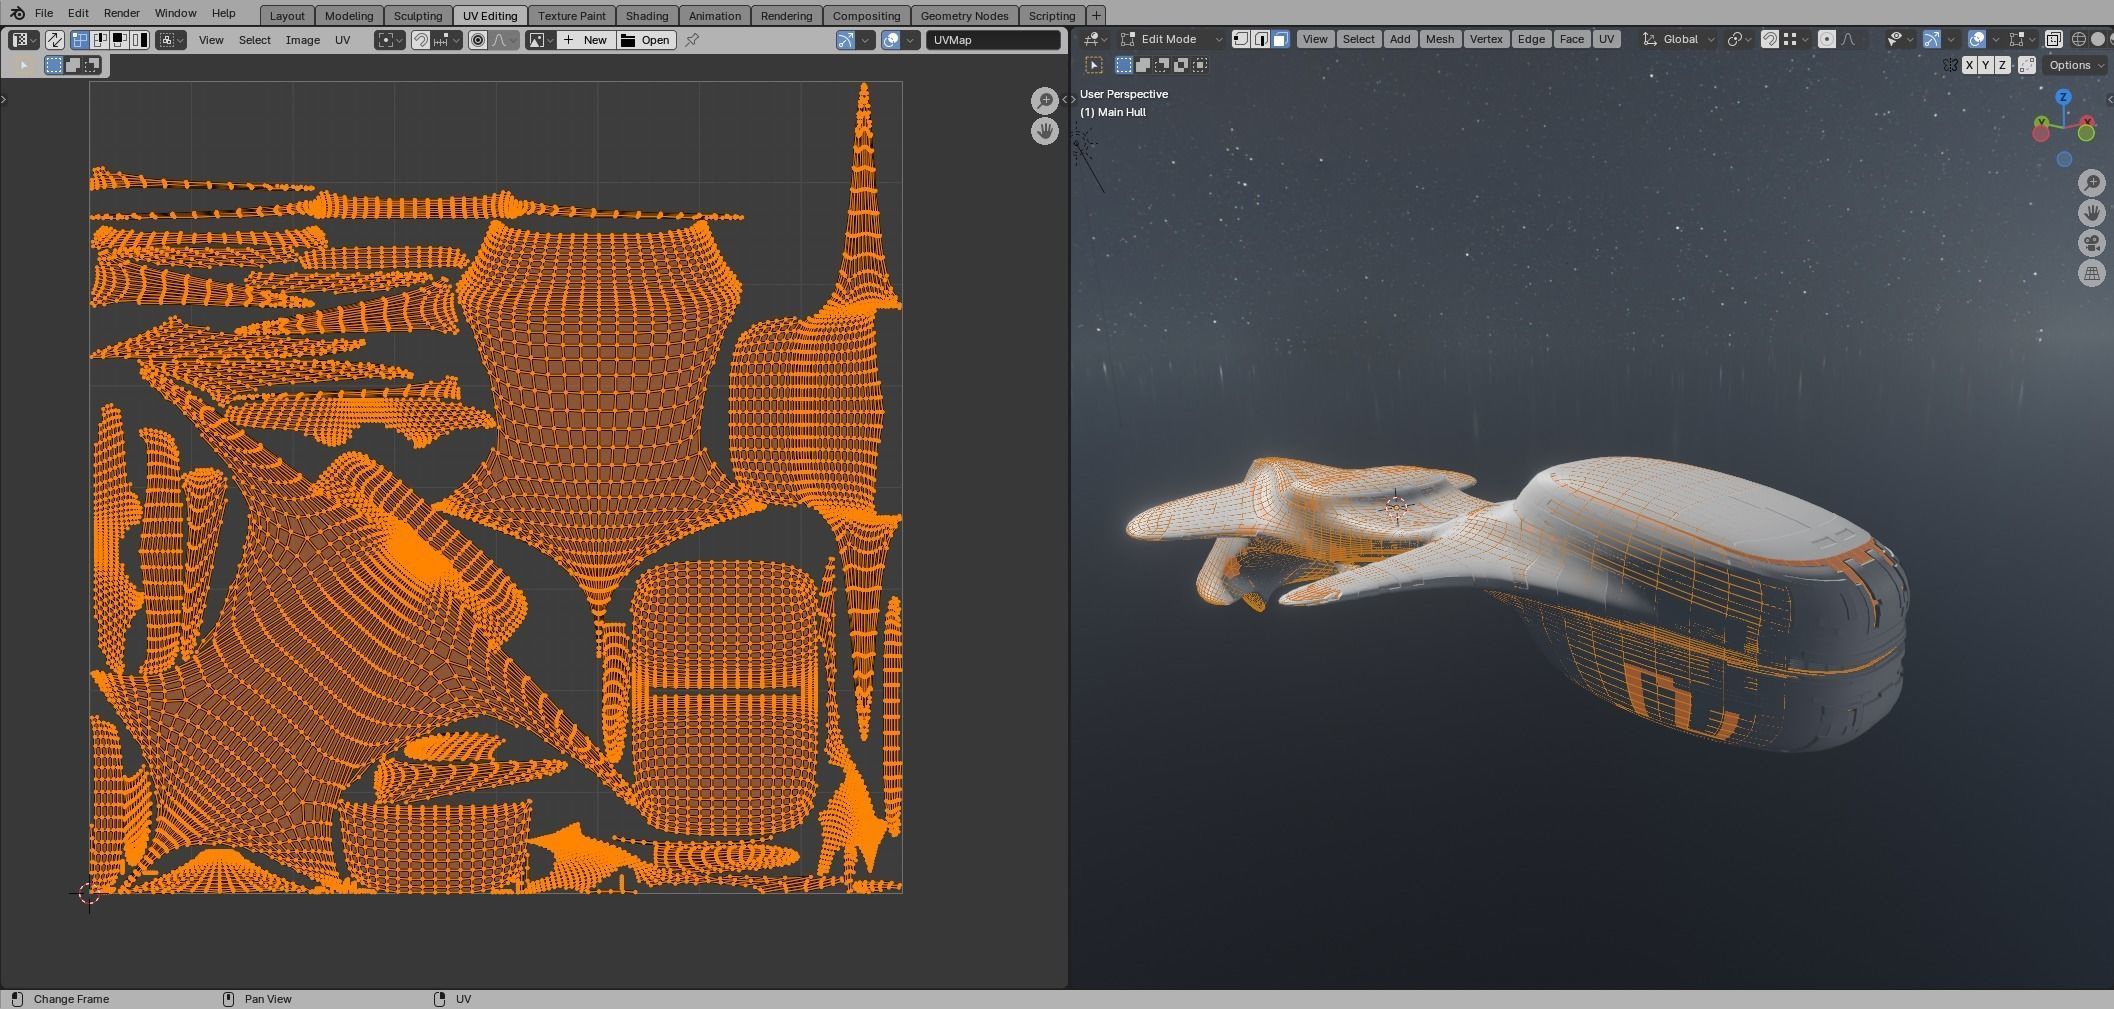Toggle snapping magnet in 3D viewport

(1769, 39)
